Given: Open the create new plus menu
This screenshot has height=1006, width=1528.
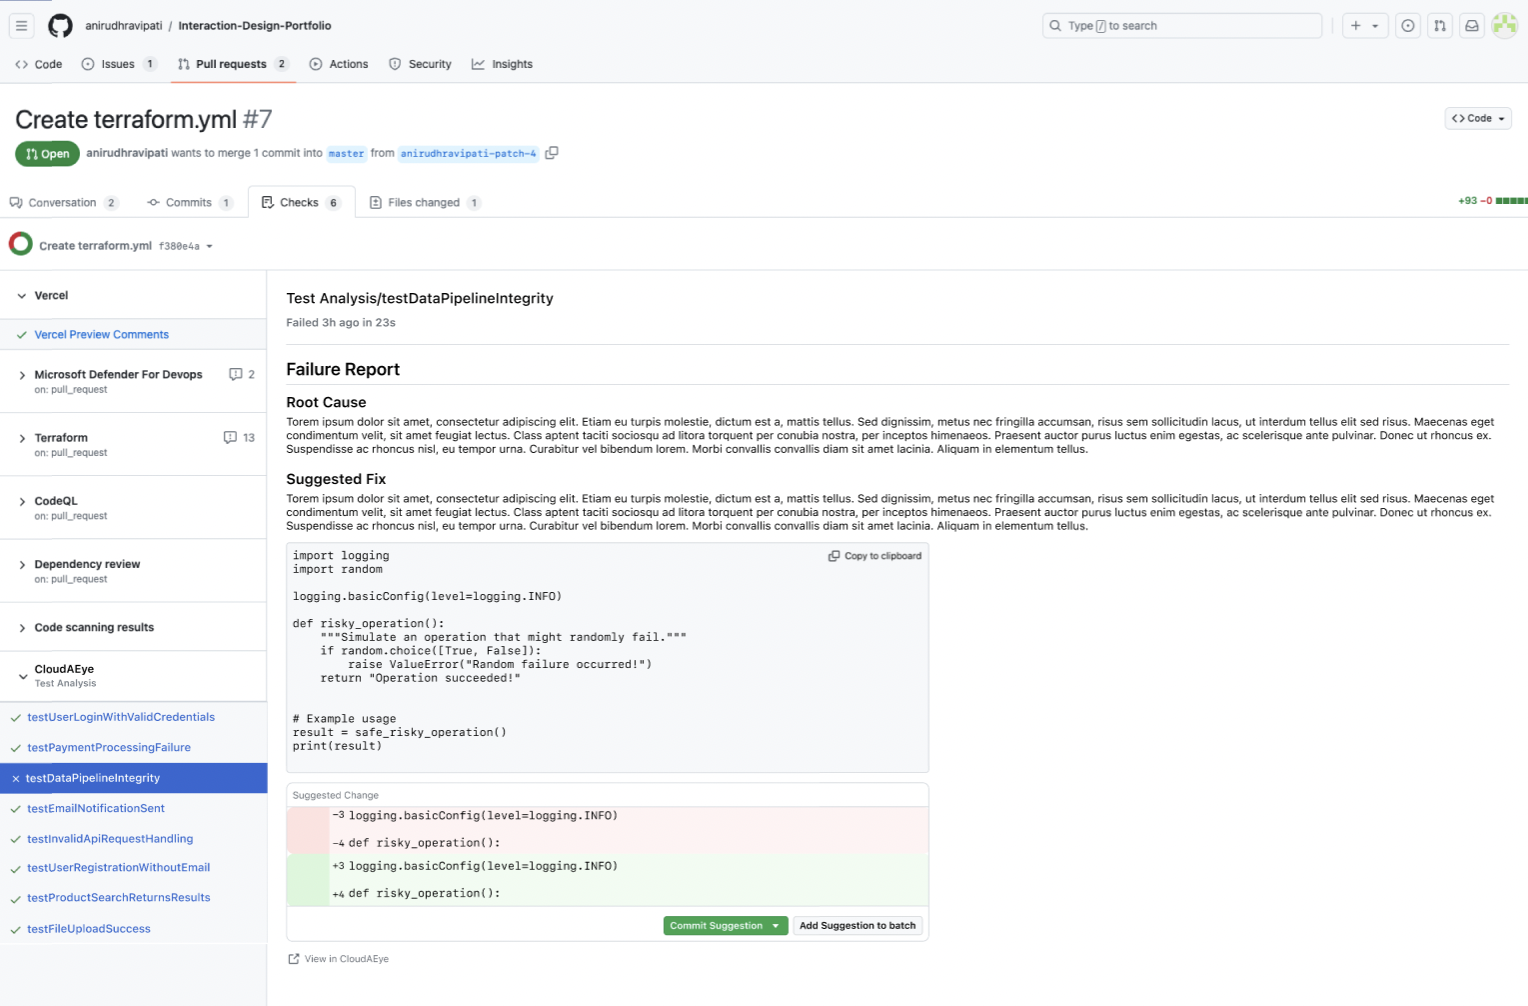Looking at the screenshot, I should (x=1356, y=26).
